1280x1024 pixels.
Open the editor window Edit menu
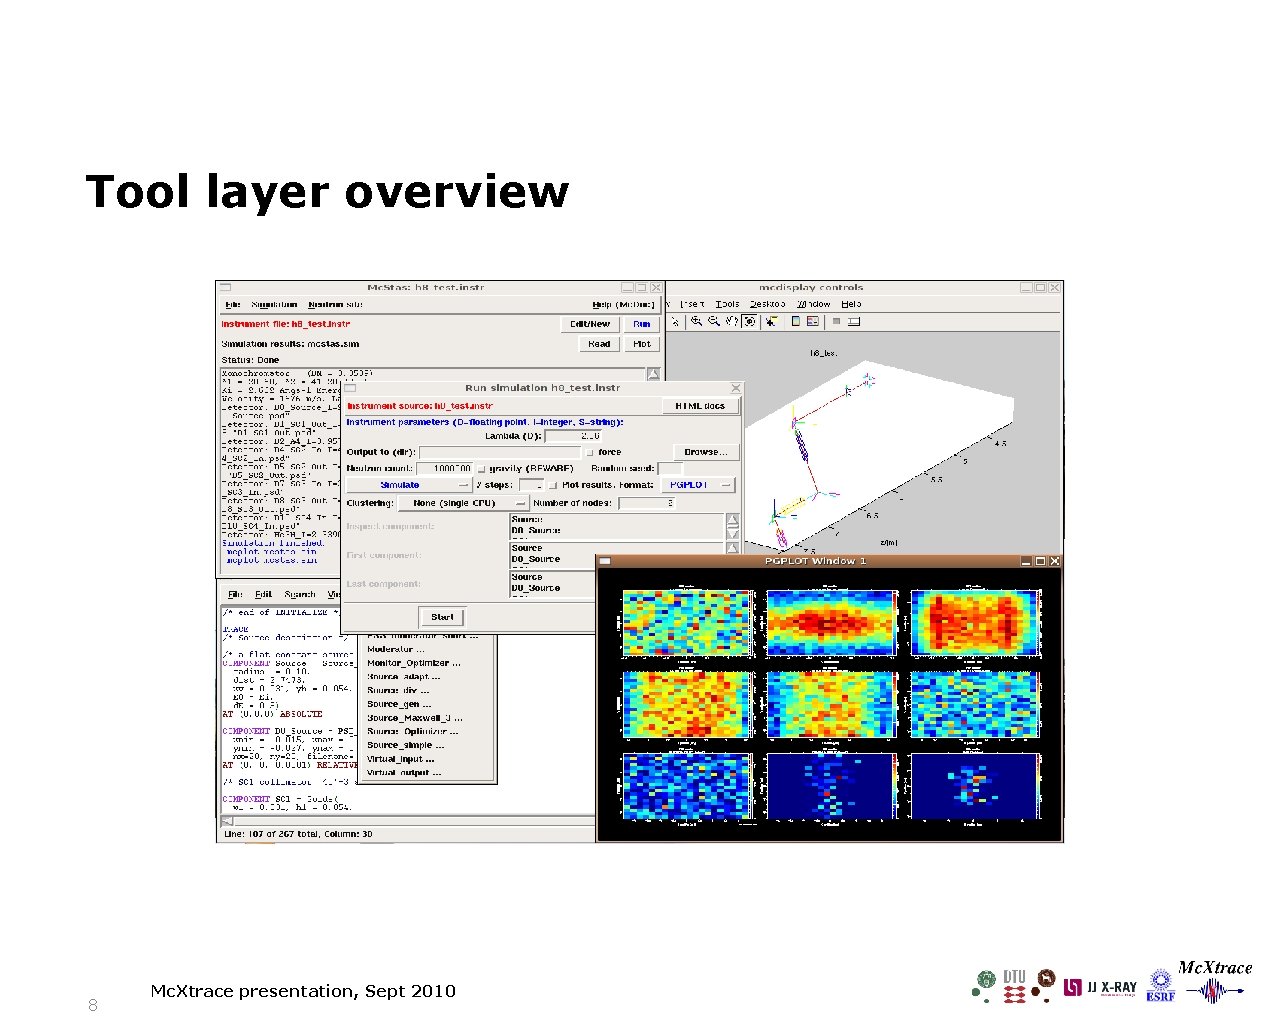[263, 594]
